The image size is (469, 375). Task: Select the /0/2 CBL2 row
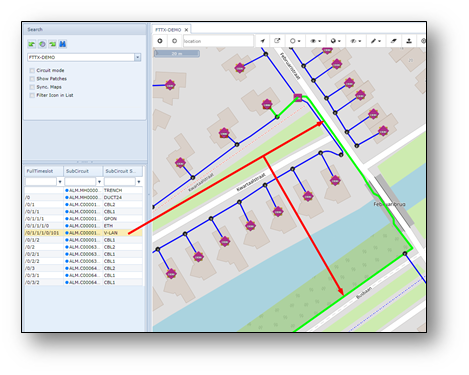click(x=84, y=247)
